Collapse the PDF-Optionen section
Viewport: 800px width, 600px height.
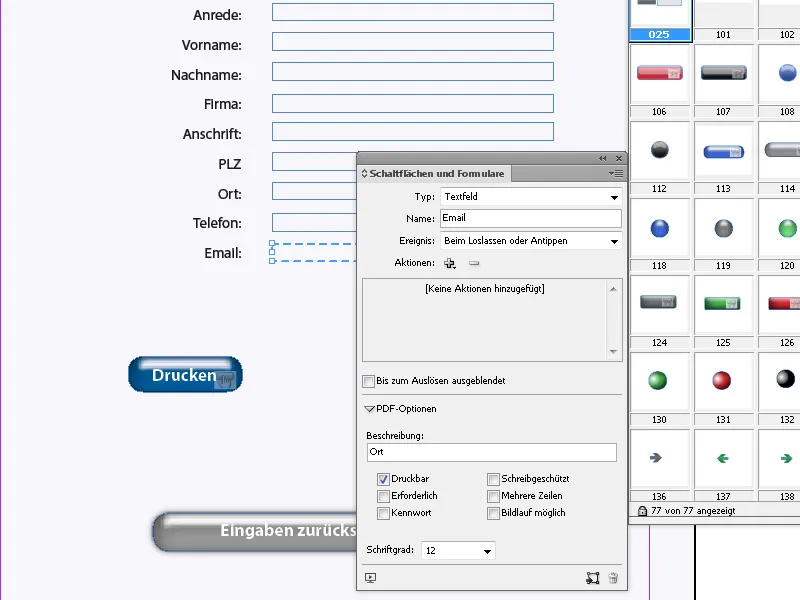[x=369, y=409]
